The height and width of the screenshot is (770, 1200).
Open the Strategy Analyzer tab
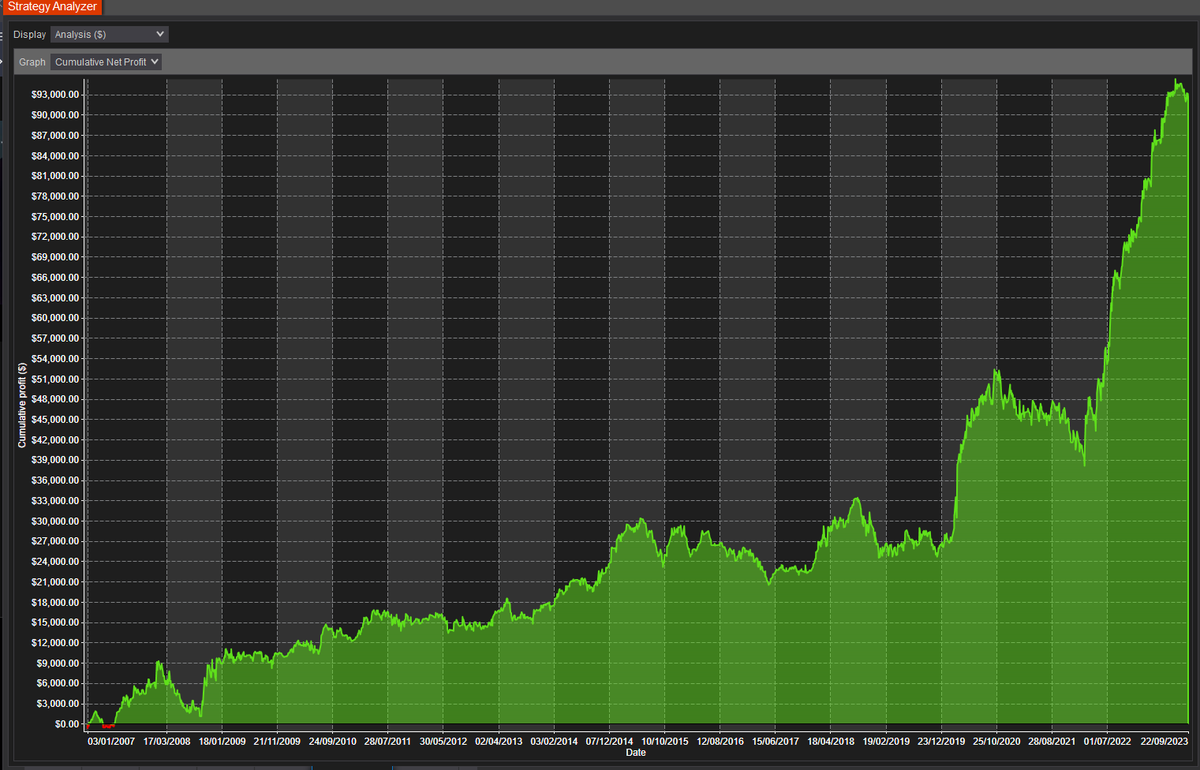[52, 7]
